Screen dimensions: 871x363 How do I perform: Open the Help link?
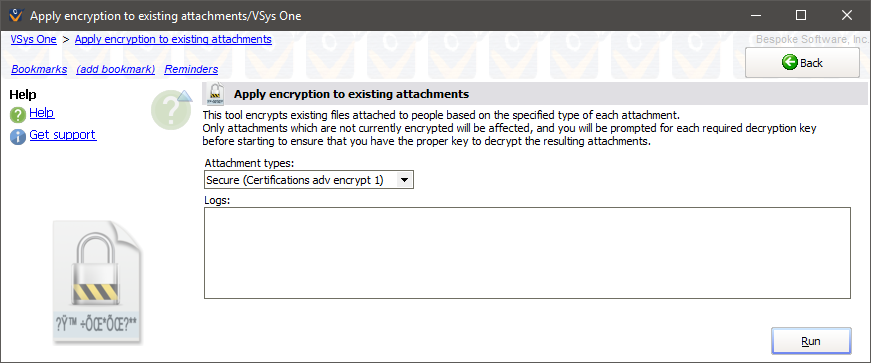(x=42, y=113)
